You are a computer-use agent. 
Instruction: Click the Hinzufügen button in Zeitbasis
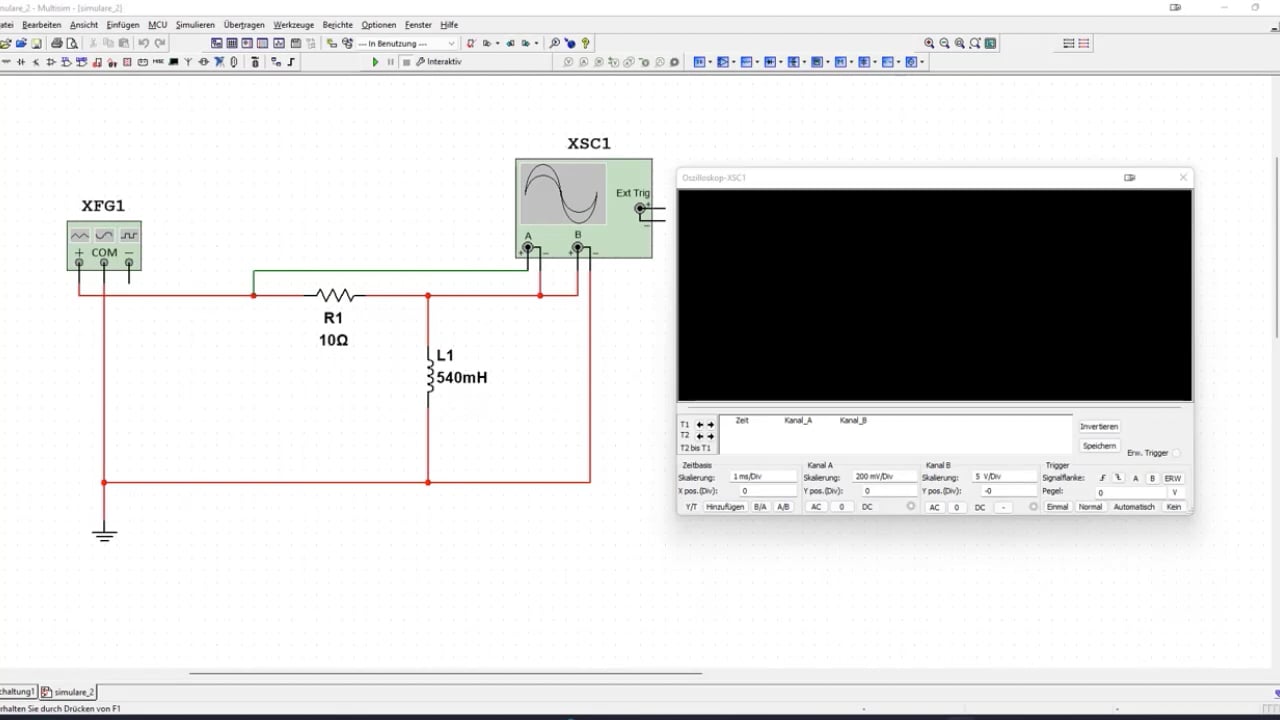point(726,507)
